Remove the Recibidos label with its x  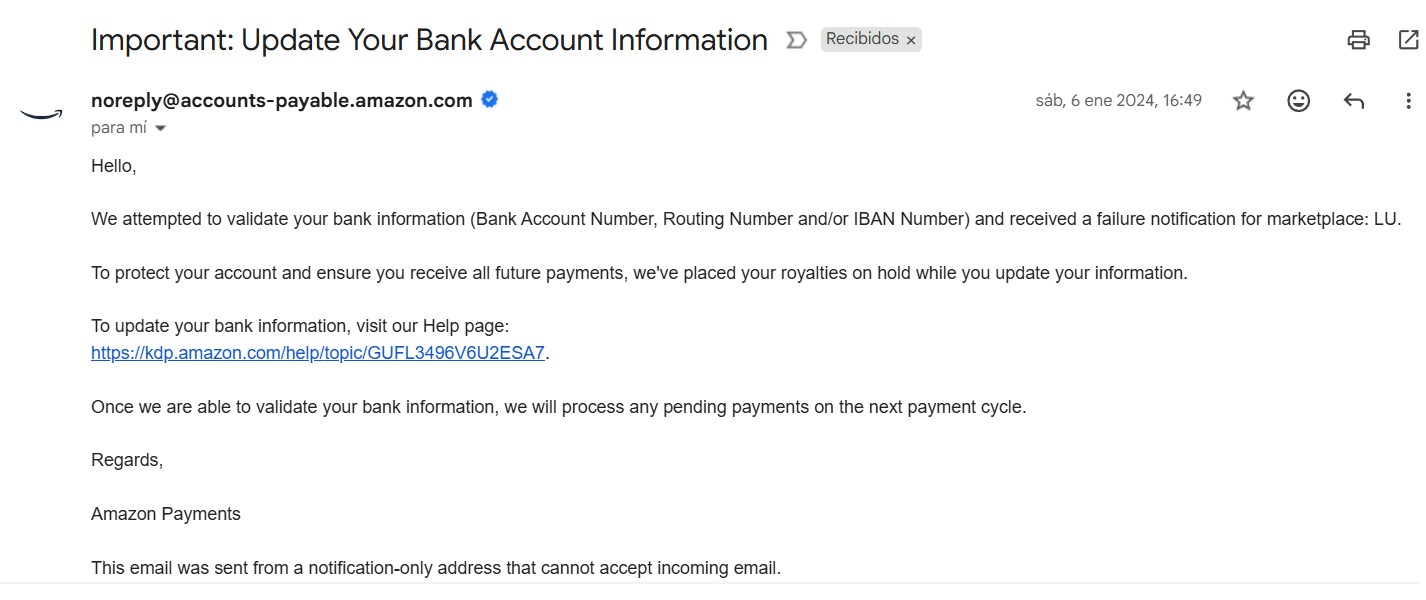pos(910,41)
